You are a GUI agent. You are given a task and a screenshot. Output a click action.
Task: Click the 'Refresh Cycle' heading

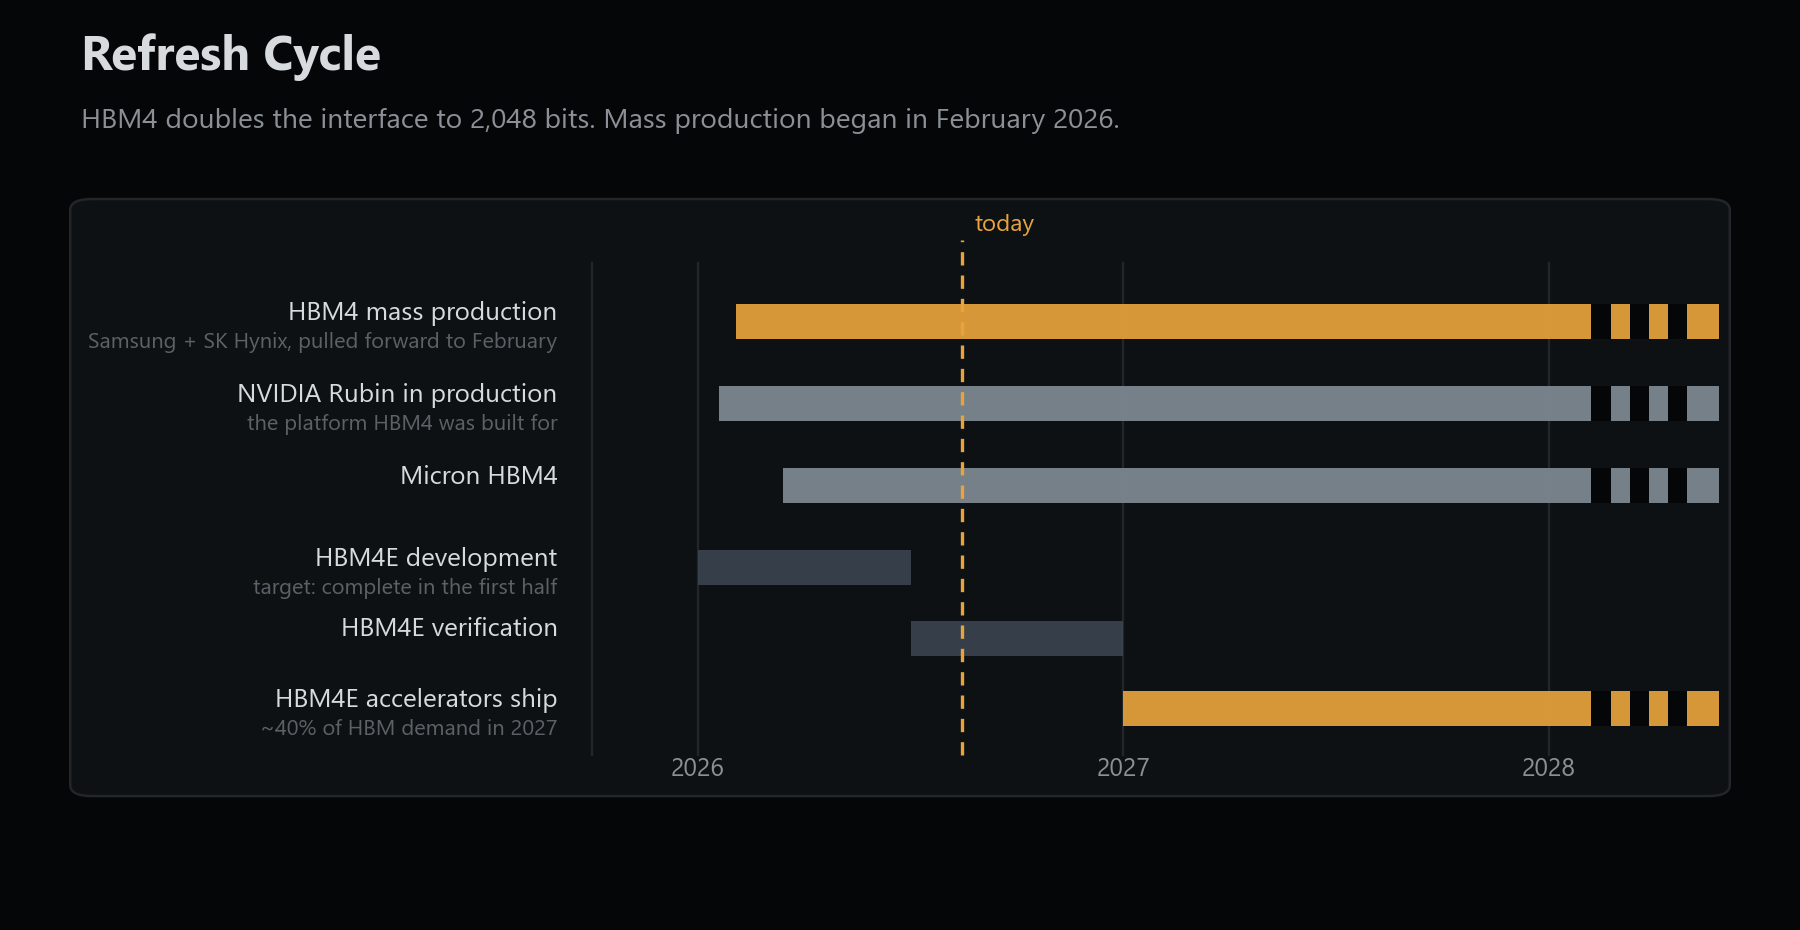tap(231, 54)
